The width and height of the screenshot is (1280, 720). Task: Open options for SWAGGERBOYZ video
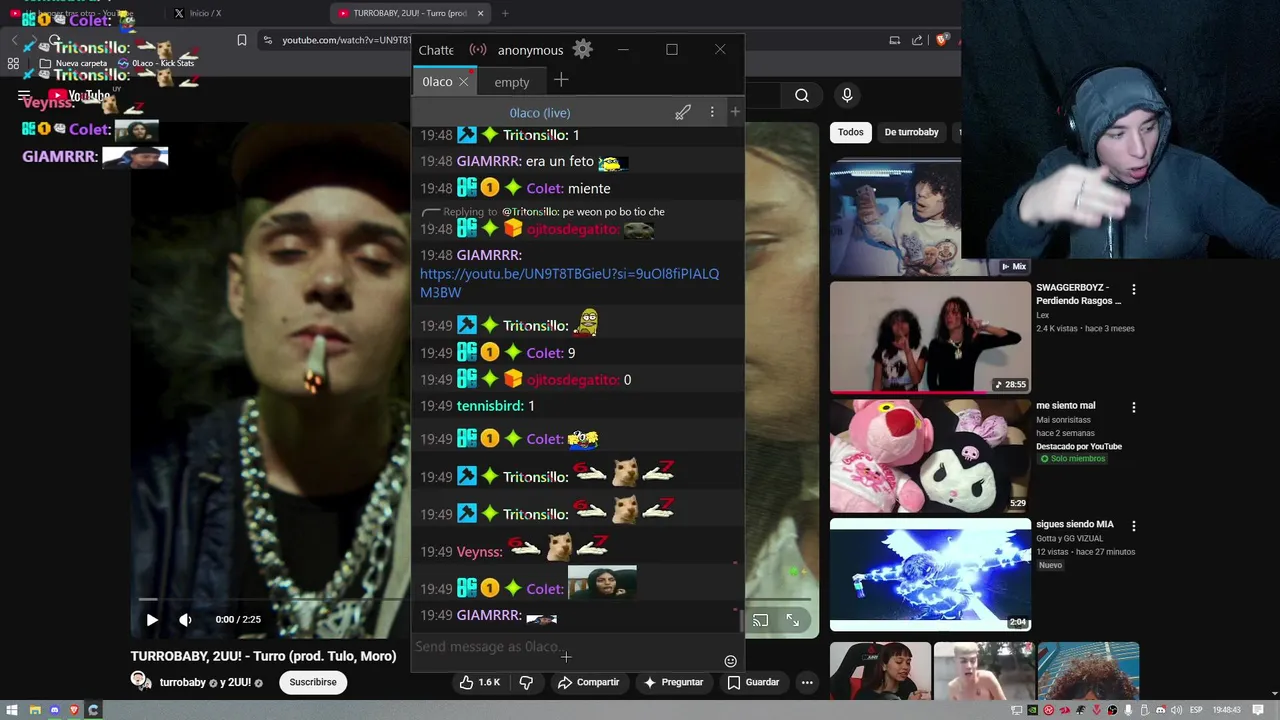click(1133, 289)
